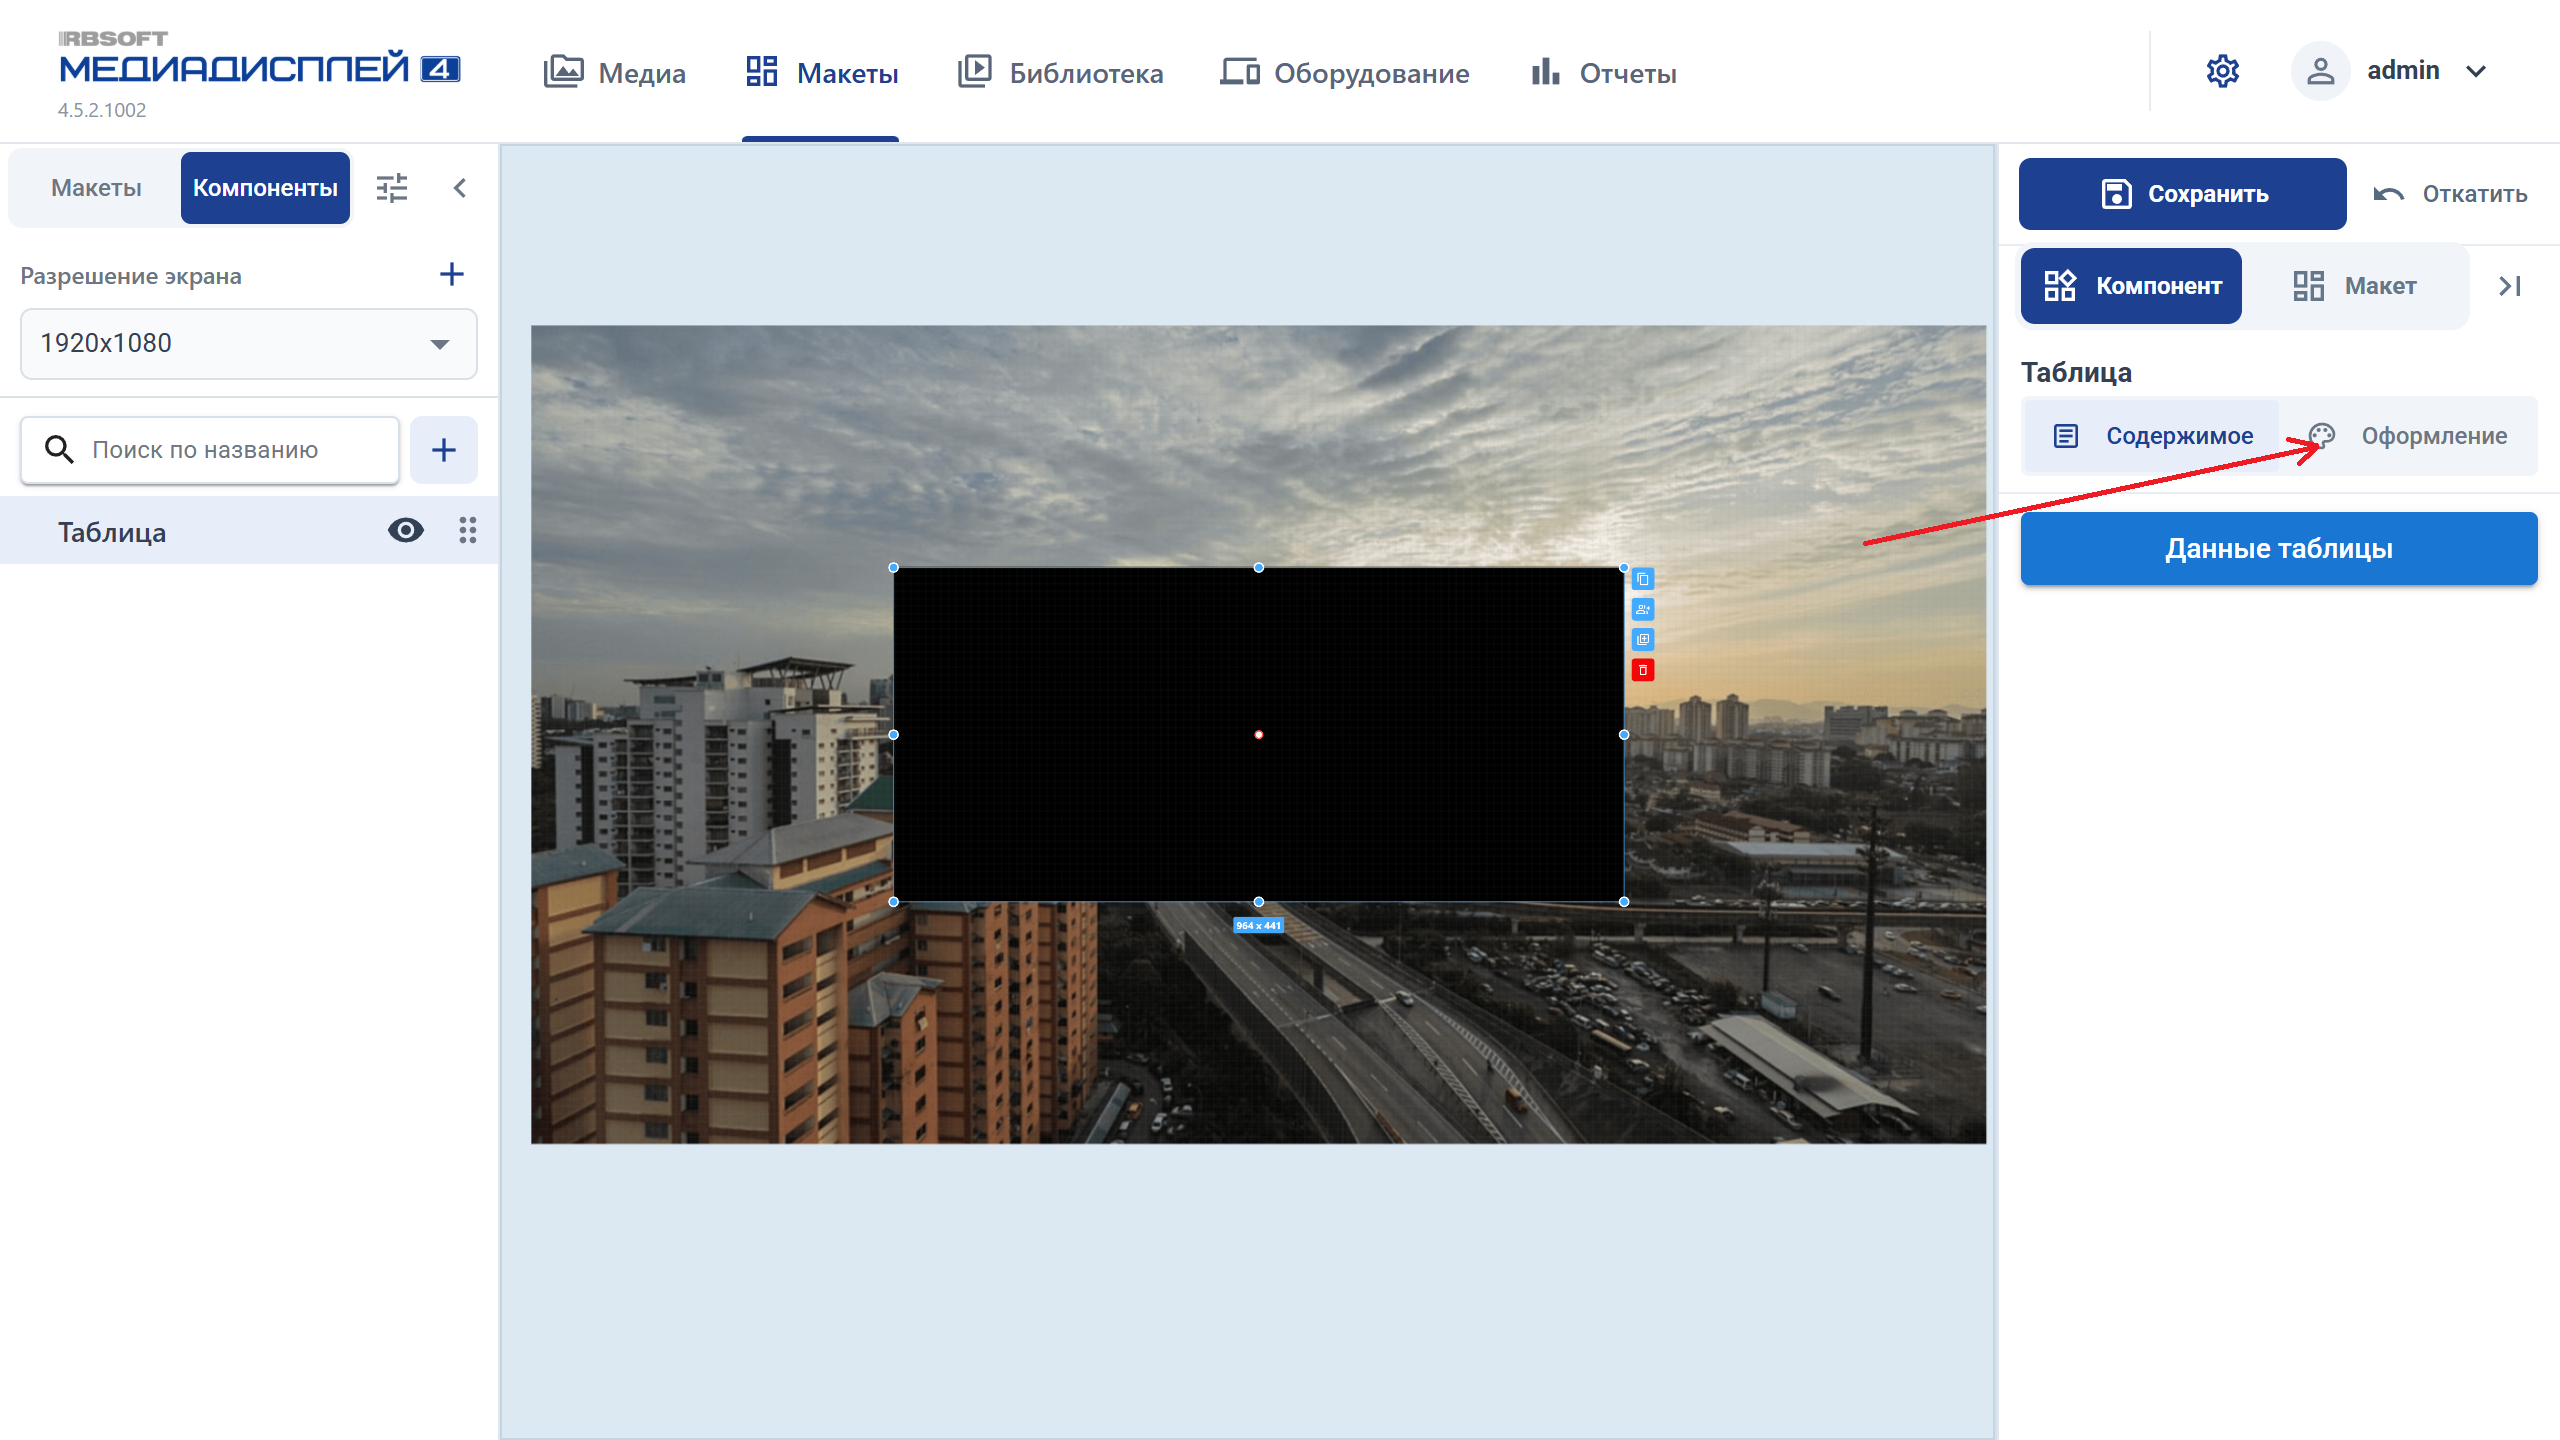
Task: Add a new screen resolution
Action: (452, 275)
